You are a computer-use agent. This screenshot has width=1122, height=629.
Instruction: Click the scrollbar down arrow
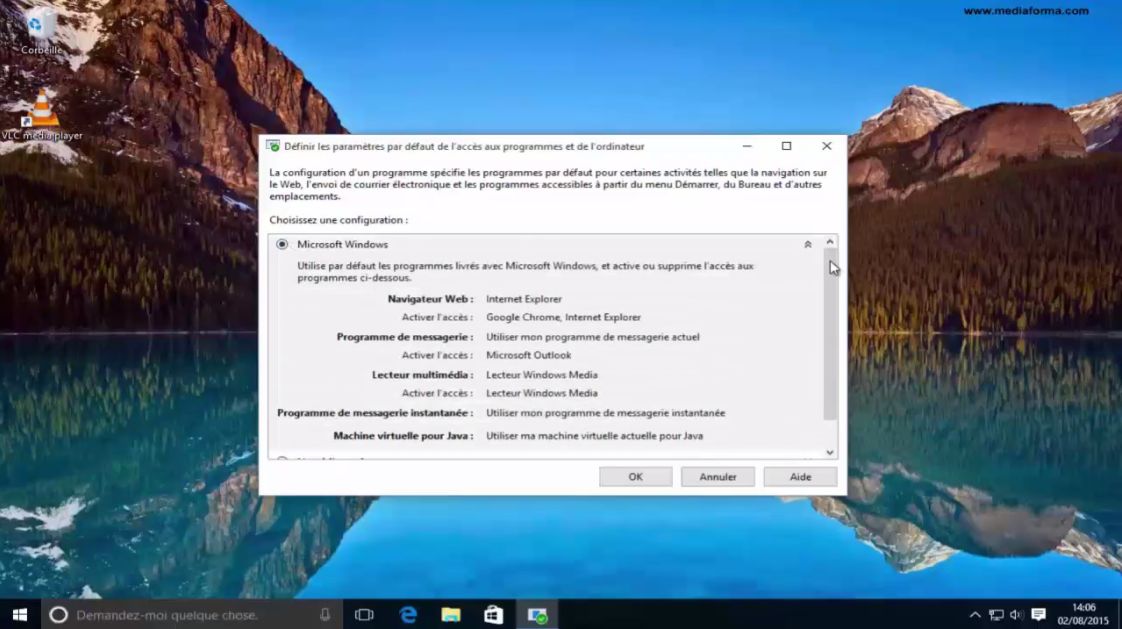[830, 452]
